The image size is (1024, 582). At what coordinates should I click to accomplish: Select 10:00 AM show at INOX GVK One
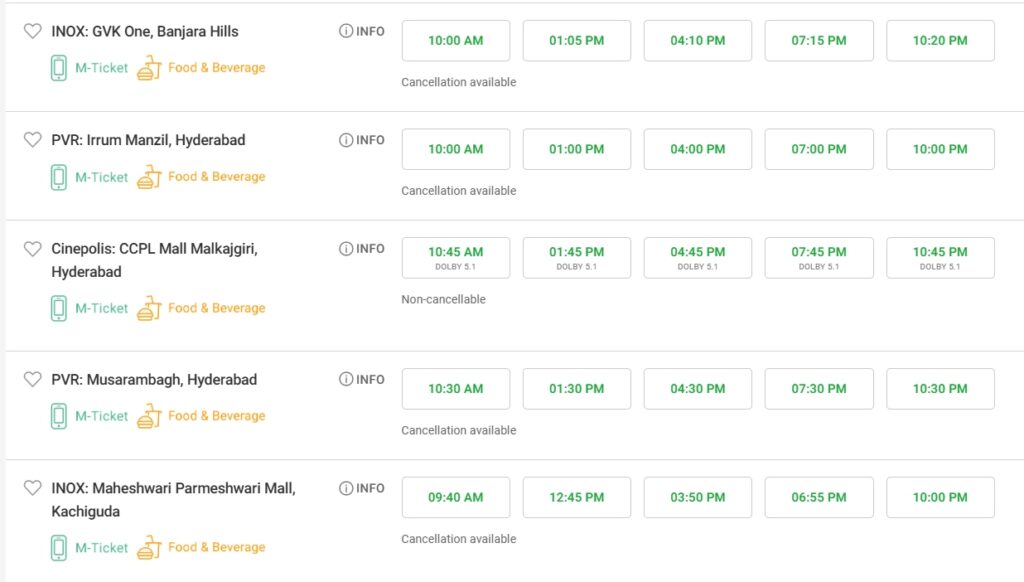click(455, 41)
